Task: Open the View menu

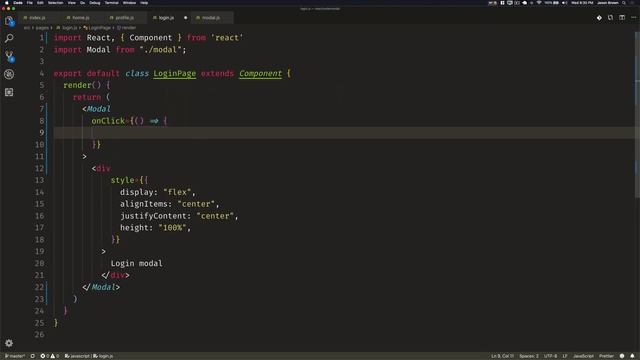Action: point(71,3)
